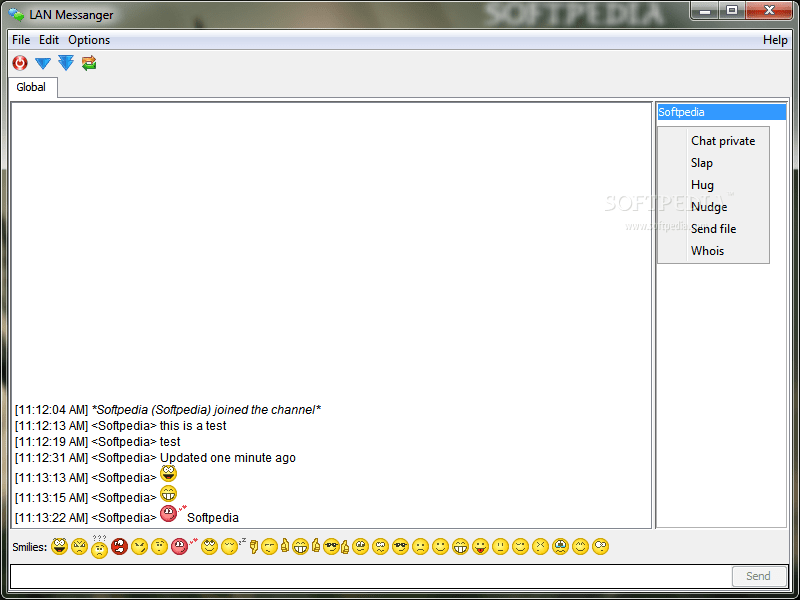Viewport: 800px width, 600px height.
Task: Click the green refresh arrows toolbar icon
Action: [x=89, y=63]
